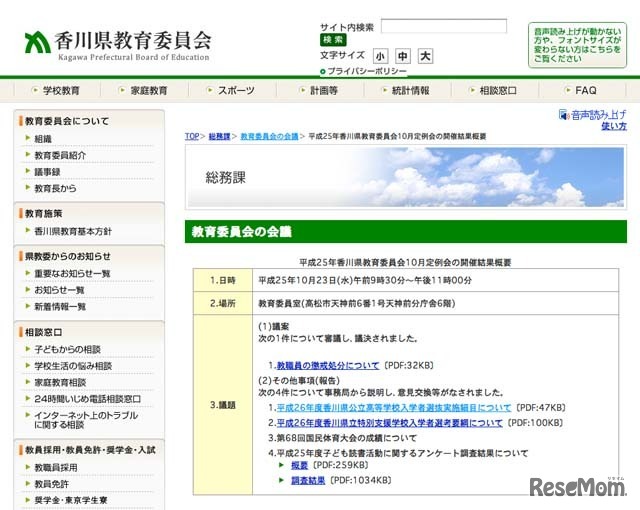Open the 調査結果 PDF link

(308, 481)
